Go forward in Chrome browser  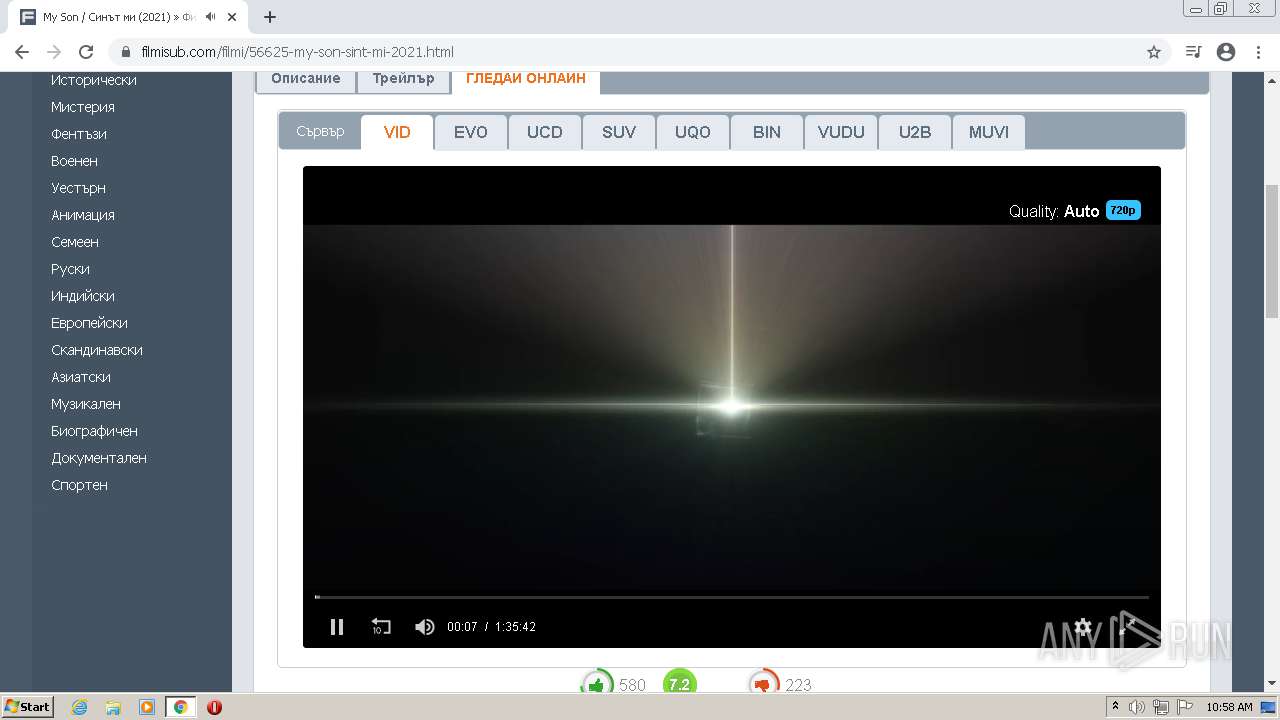[54, 52]
